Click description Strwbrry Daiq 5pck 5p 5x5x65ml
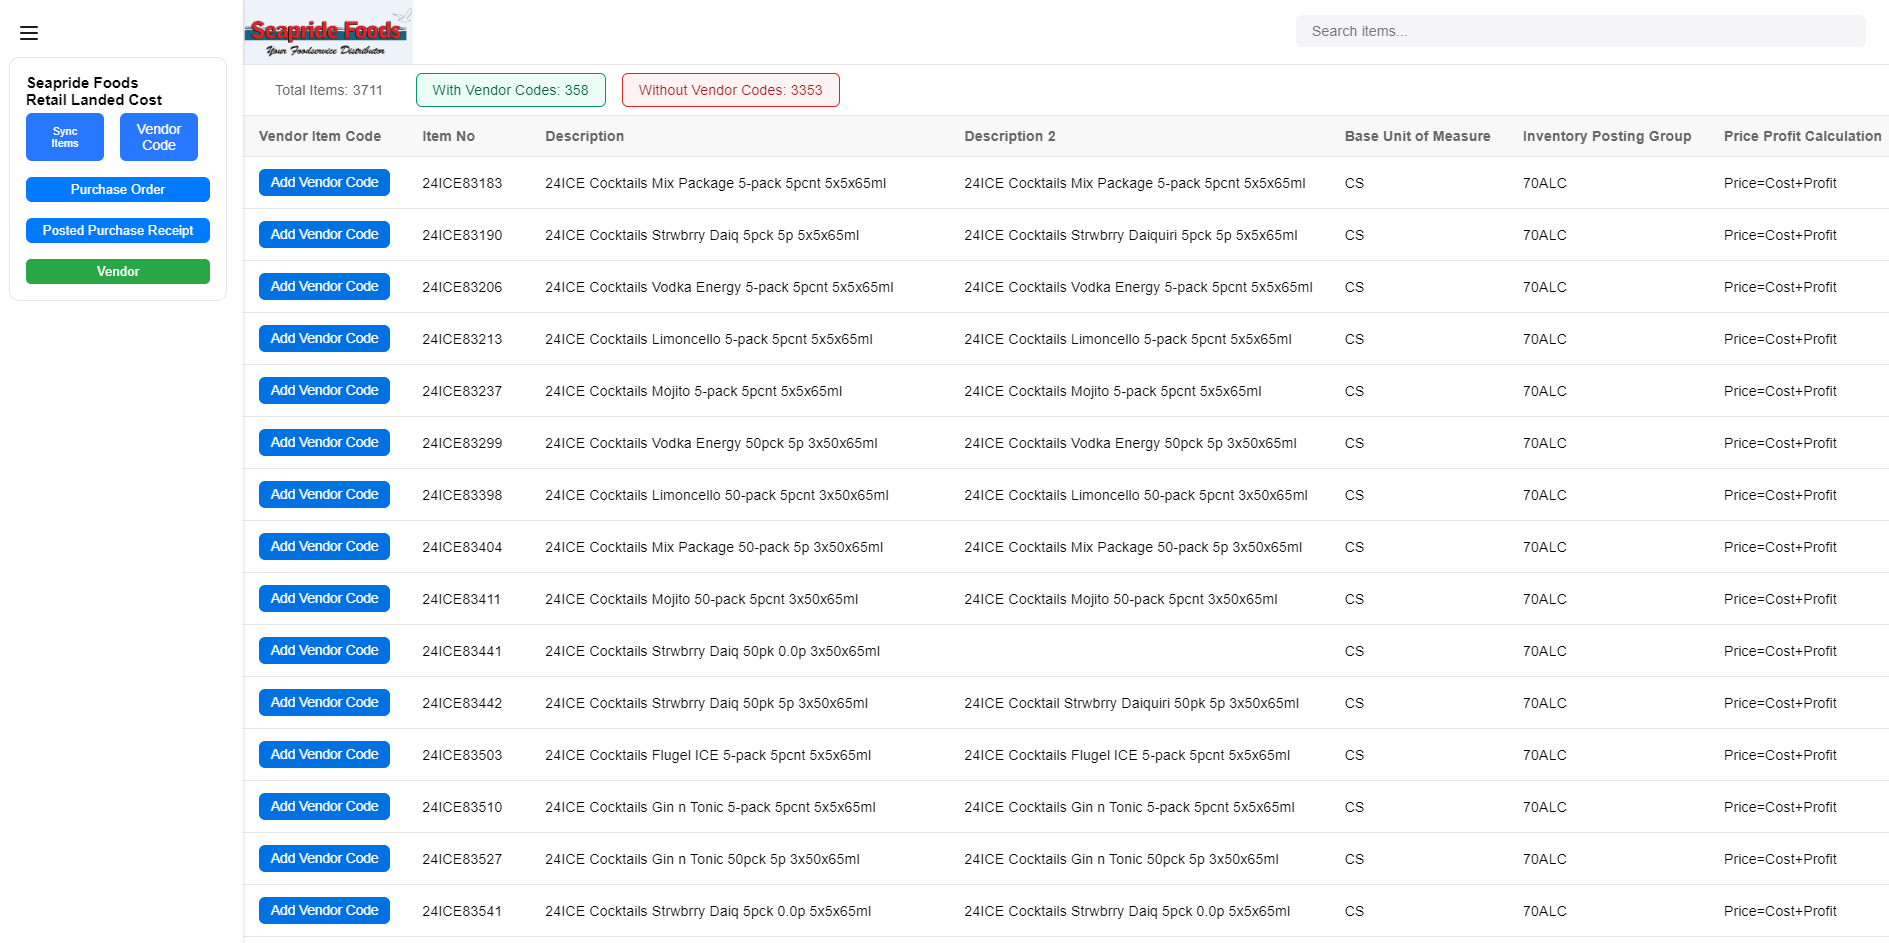The image size is (1889, 943). pyautogui.click(x=702, y=235)
